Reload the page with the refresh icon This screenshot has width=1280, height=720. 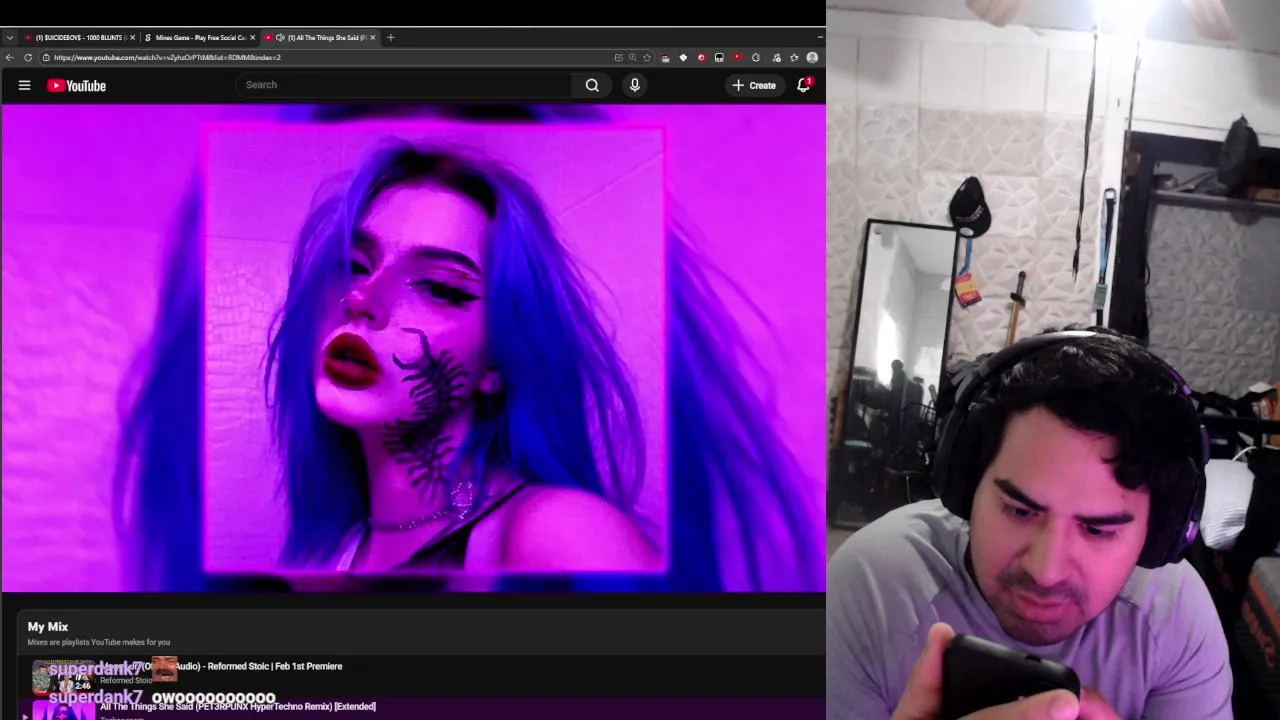click(x=28, y=57)
